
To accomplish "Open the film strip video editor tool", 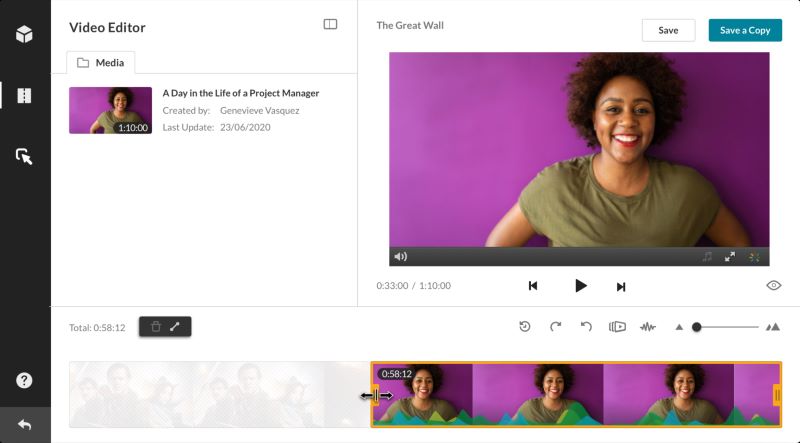I will pos(24,95).
